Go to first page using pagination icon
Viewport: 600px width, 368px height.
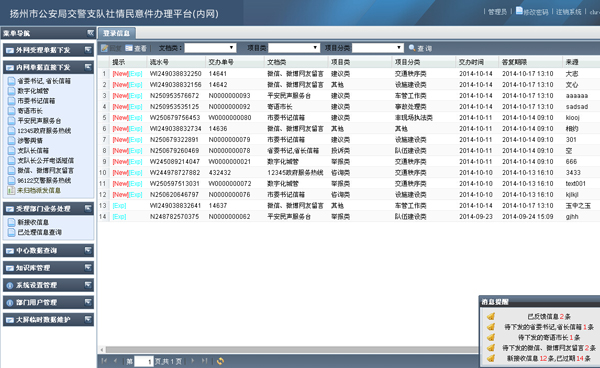click(104, 361)
